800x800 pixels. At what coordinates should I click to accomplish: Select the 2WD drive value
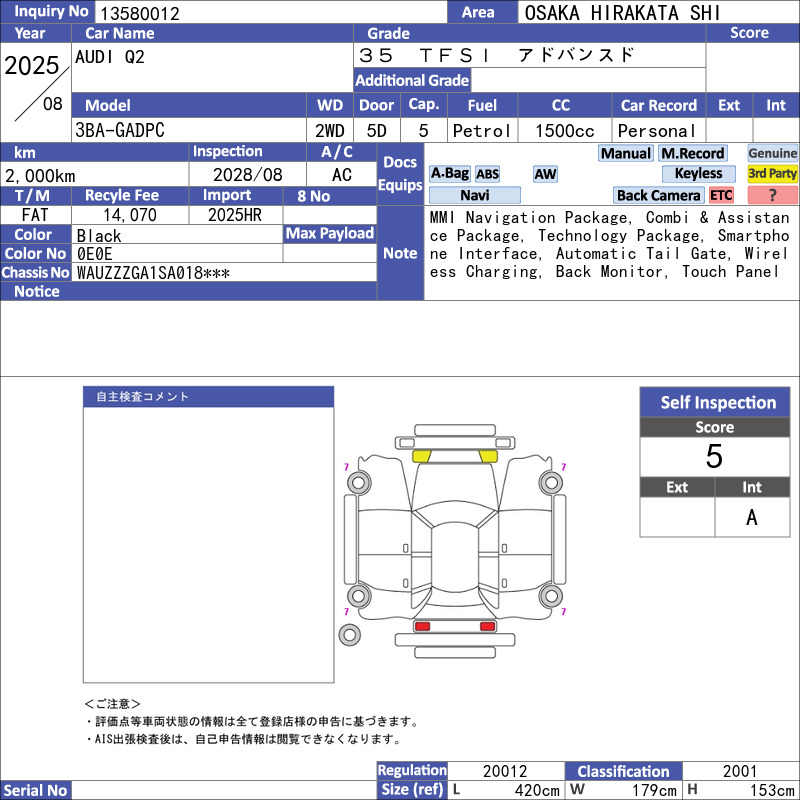[330, 131]
